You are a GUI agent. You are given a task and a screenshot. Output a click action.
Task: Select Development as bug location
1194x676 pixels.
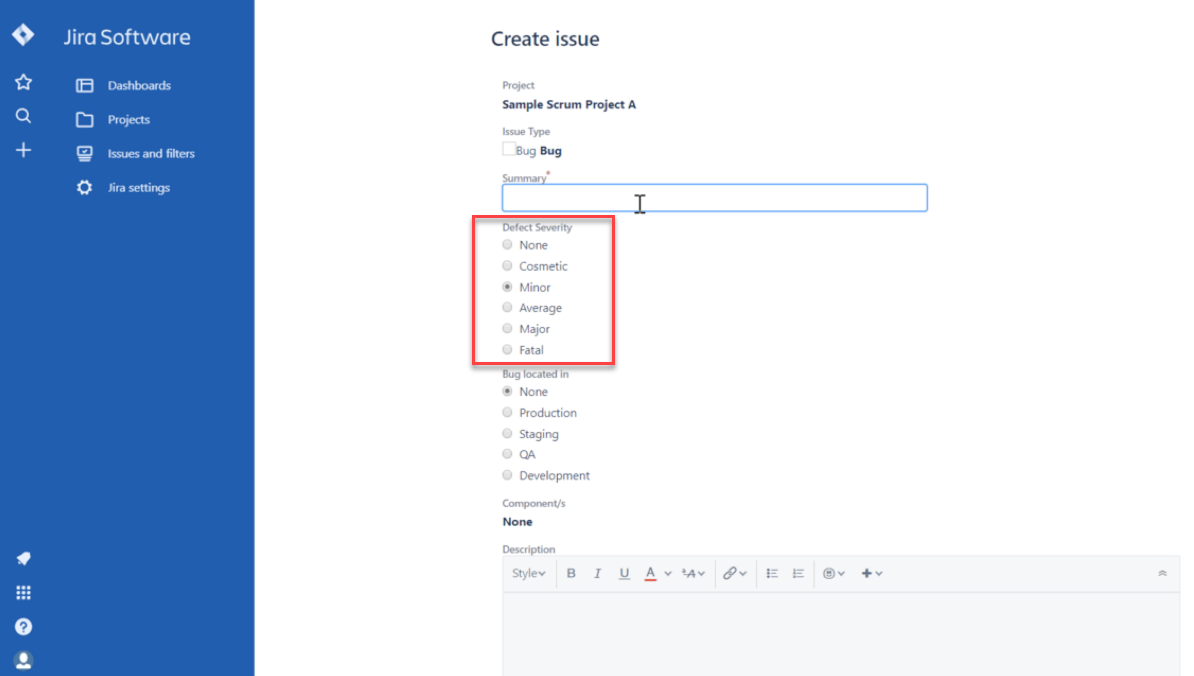507,475
